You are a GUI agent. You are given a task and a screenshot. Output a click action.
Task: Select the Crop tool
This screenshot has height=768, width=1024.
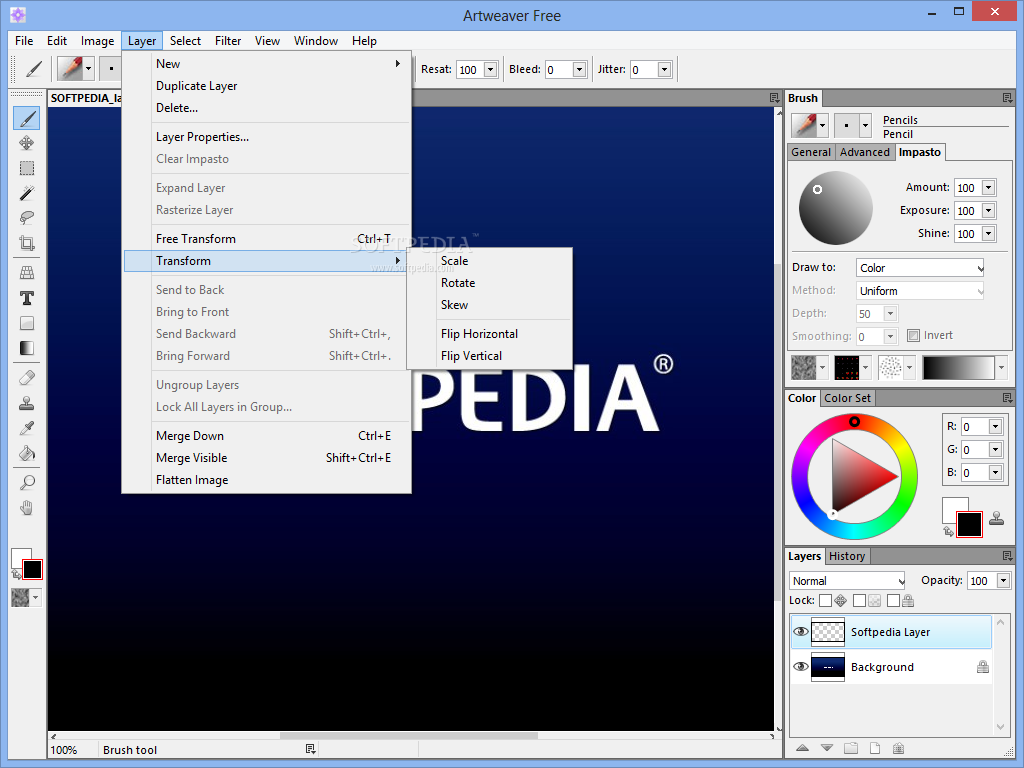tap(27, 243)
